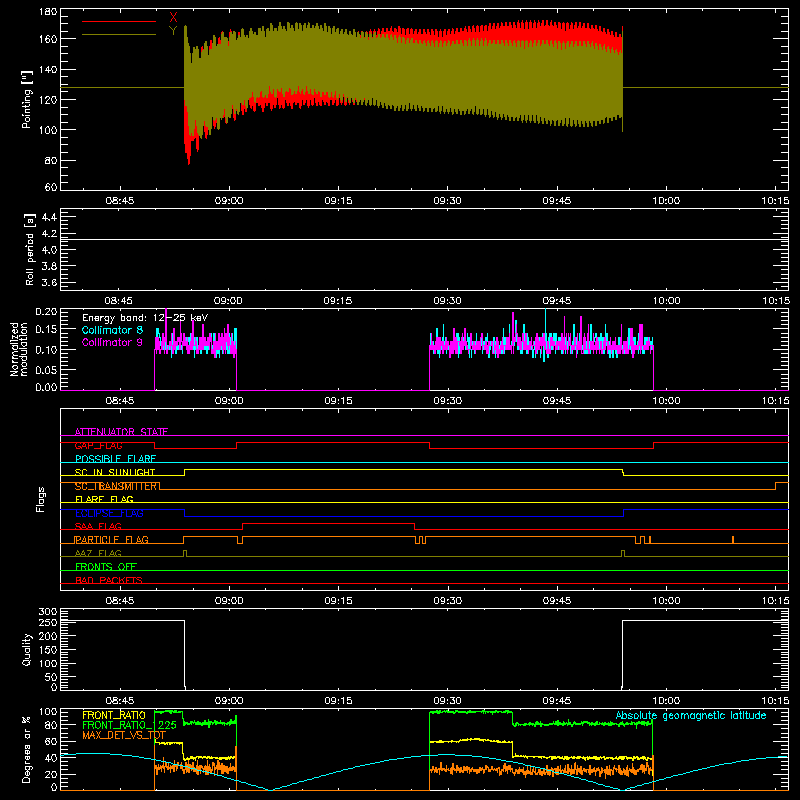
Task: Click the olive Y legend line
Action: click(x=119, y=34)
